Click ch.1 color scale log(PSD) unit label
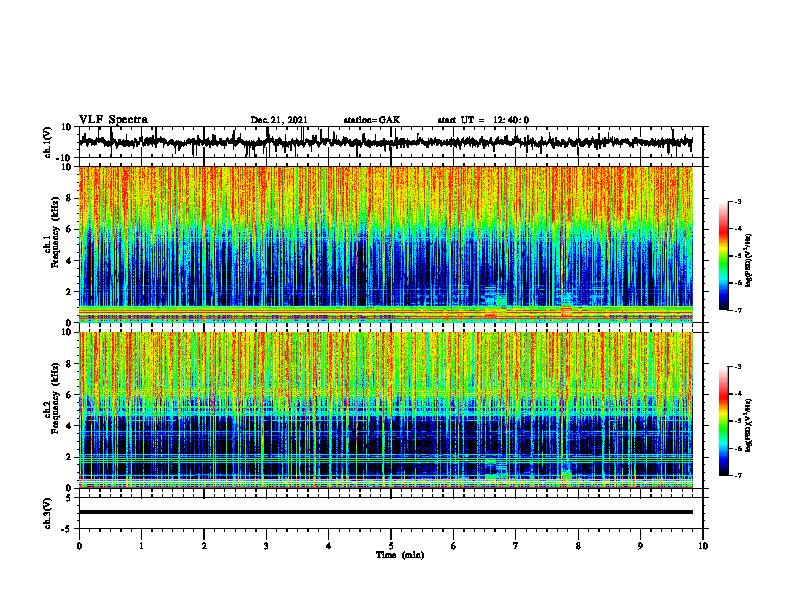The image size is (792, 612). point(748,261)
